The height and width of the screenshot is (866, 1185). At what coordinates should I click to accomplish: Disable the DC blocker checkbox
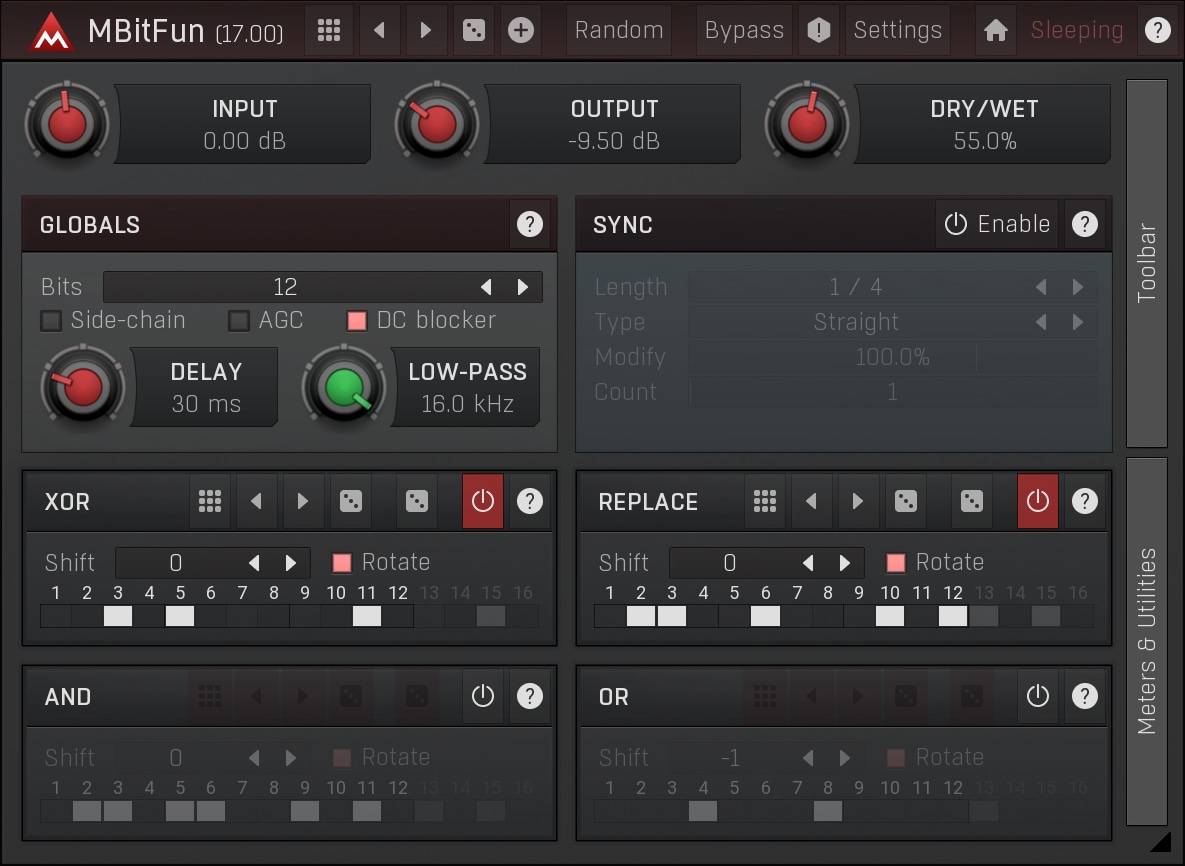(x=357, y=321)
